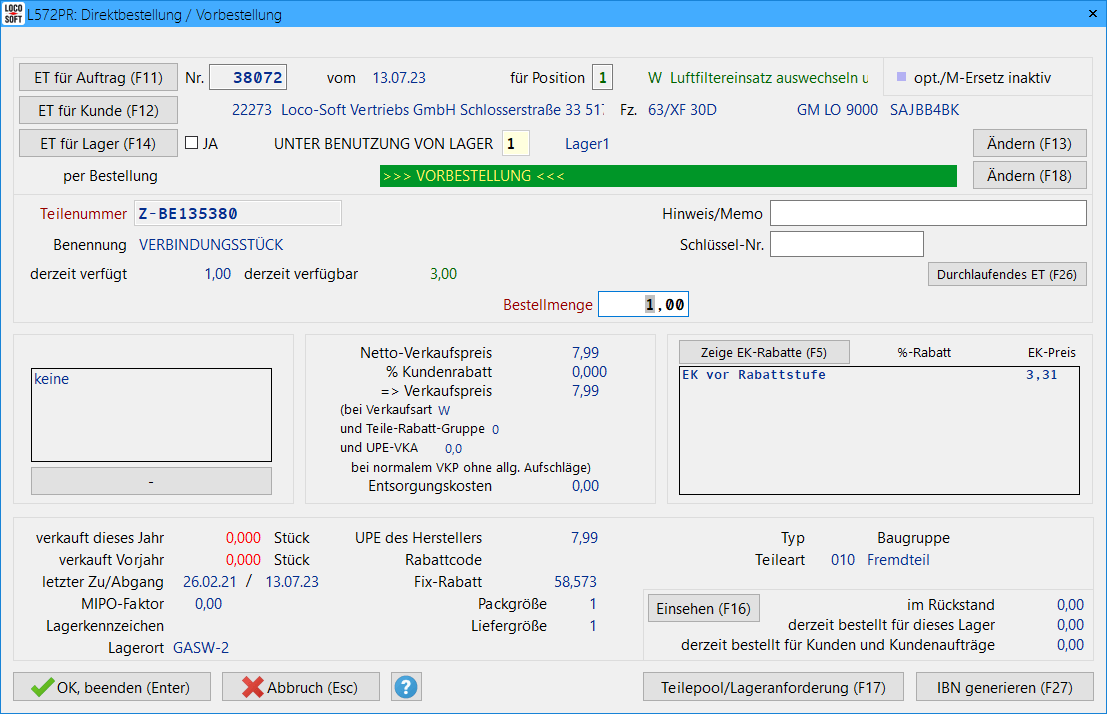Open Durchlaufendes ET (F26)

tap(1007, 274)
